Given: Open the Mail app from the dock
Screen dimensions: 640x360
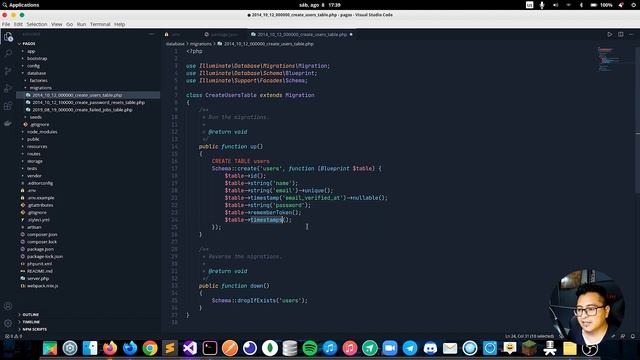Looking at the screenshot, I should [x=450, y=348].
